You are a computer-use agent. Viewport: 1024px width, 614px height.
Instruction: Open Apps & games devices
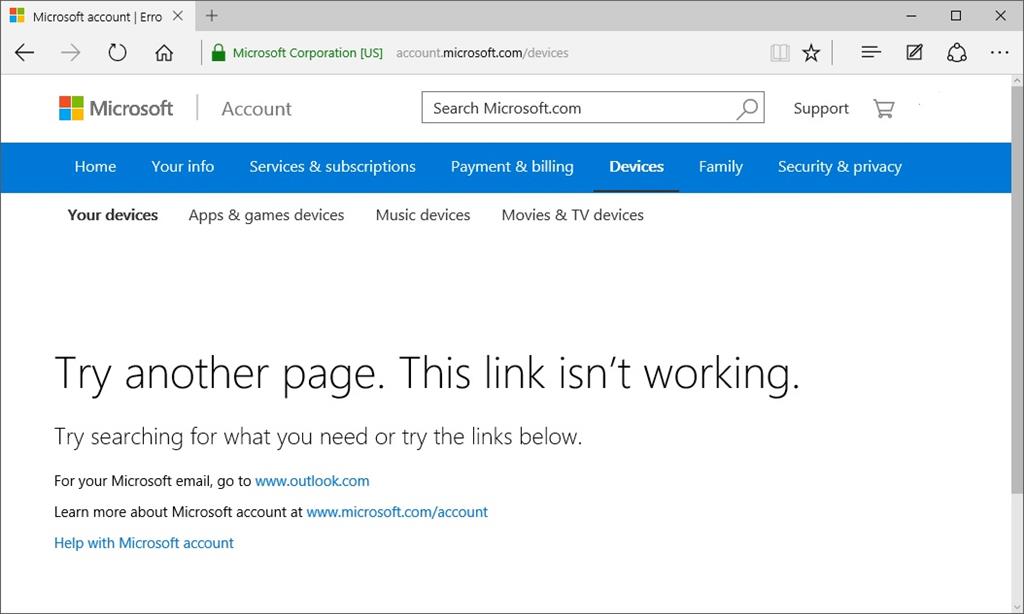click(x=266, y=215)
